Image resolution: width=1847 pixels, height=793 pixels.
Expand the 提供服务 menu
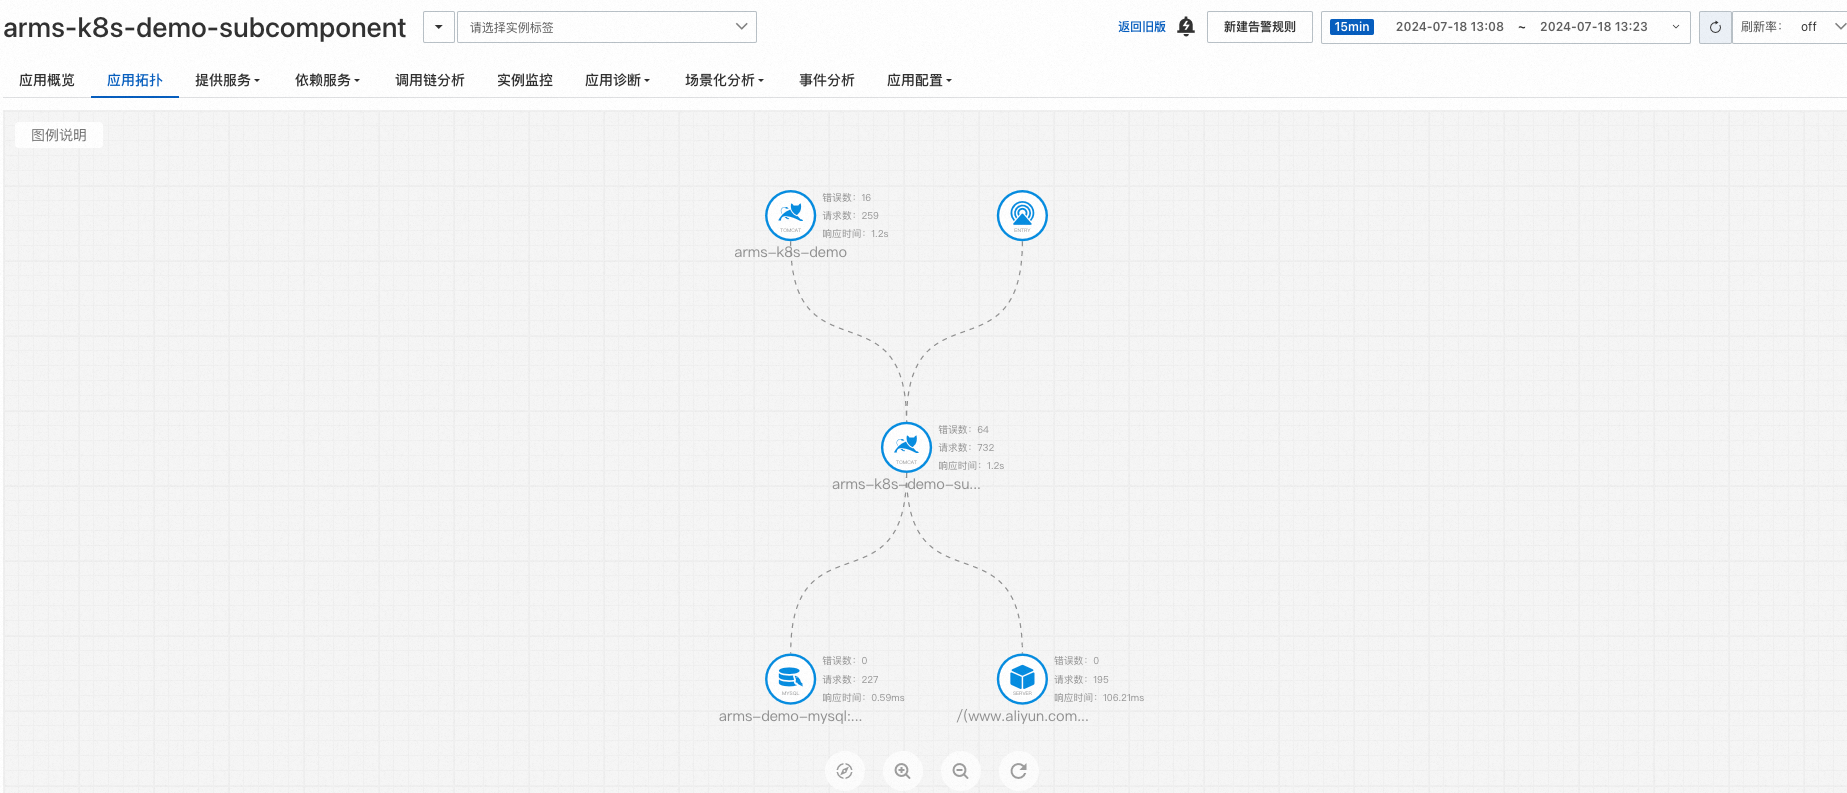tap(227, 80)
